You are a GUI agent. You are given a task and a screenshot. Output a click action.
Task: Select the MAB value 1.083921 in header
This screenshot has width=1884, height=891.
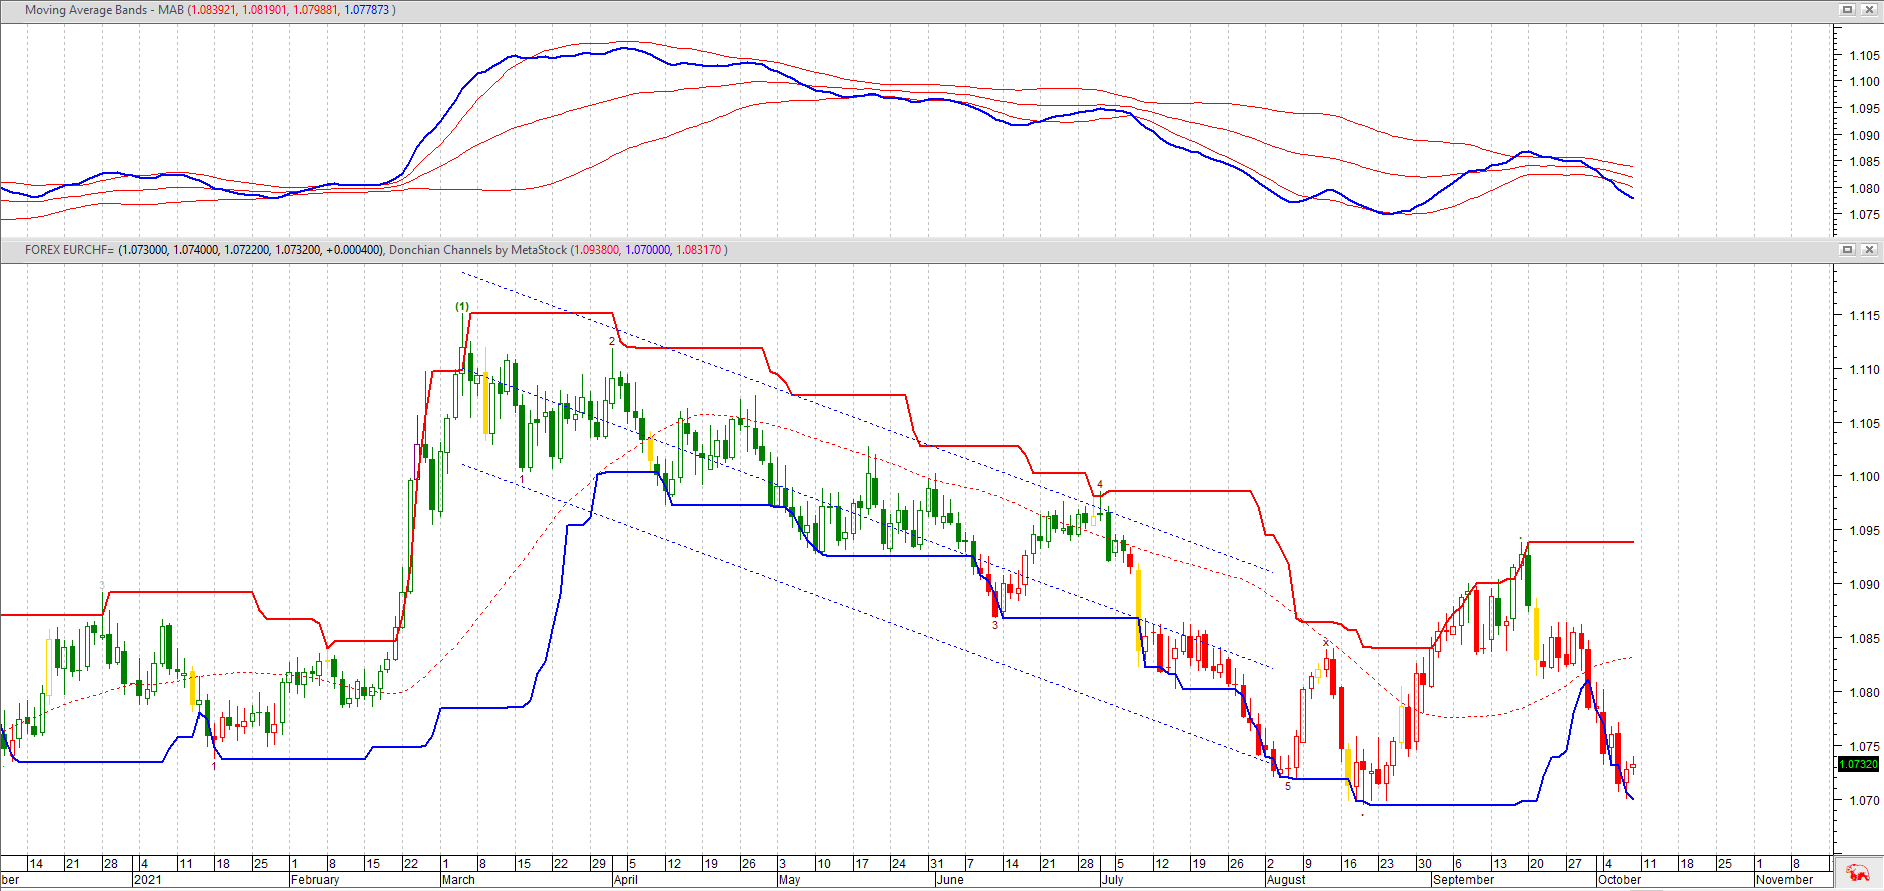click(213, 10)
